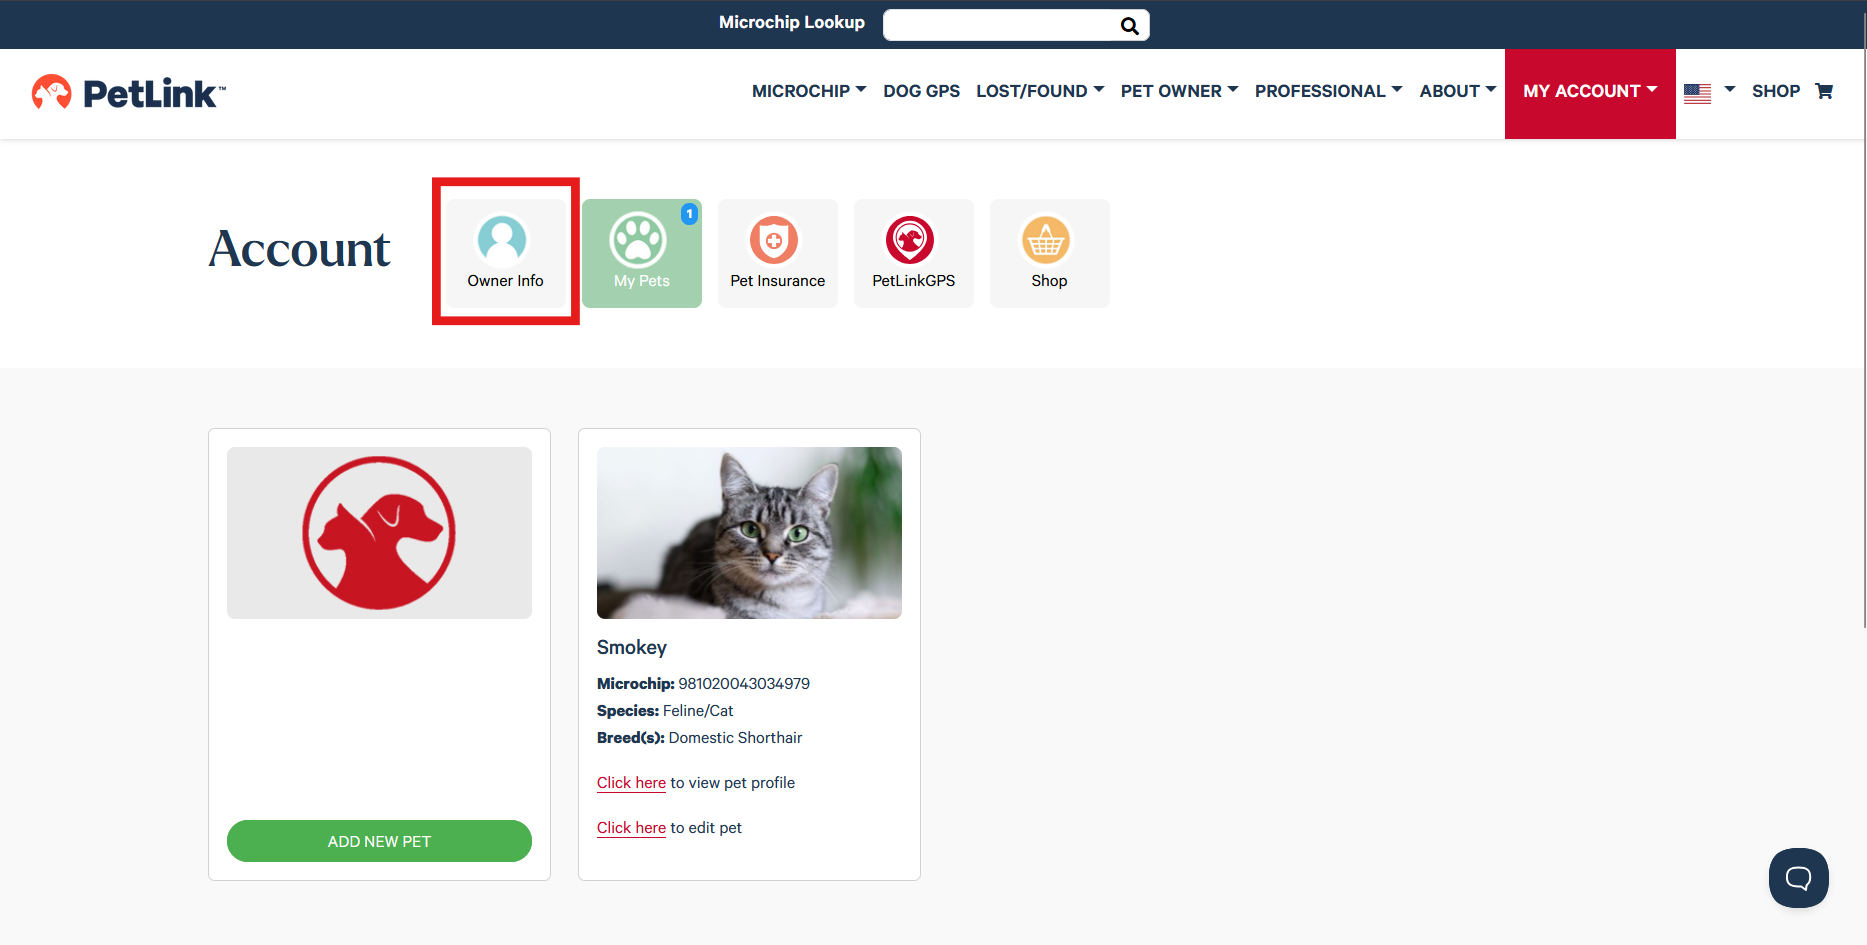Click microchip number 981020043034979
This screenshot has width=1867, height=945.
(x=744, y=684)
